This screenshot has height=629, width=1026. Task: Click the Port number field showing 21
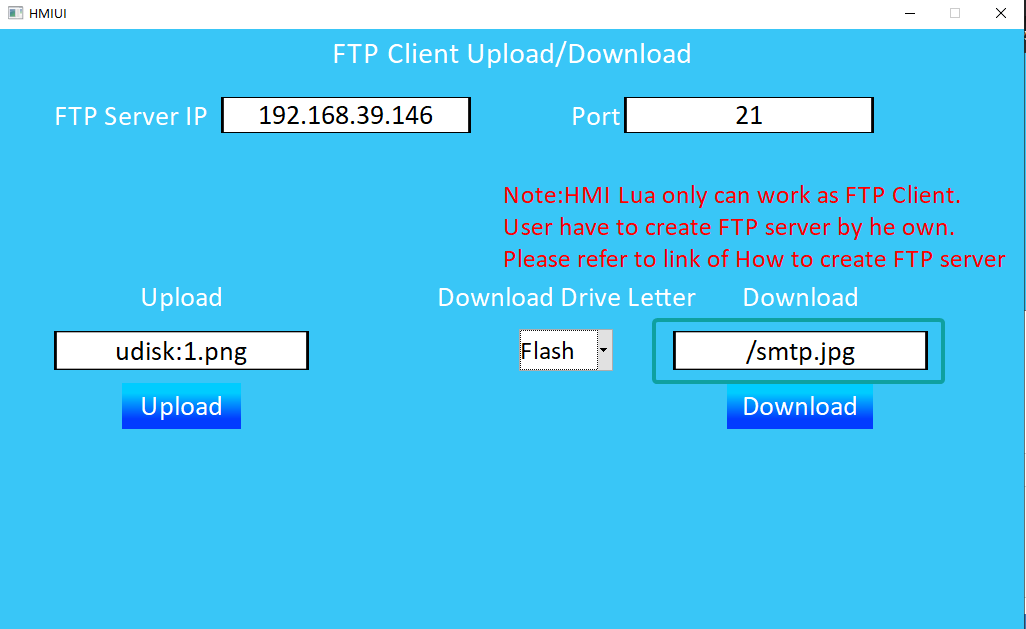coord(748,115)
